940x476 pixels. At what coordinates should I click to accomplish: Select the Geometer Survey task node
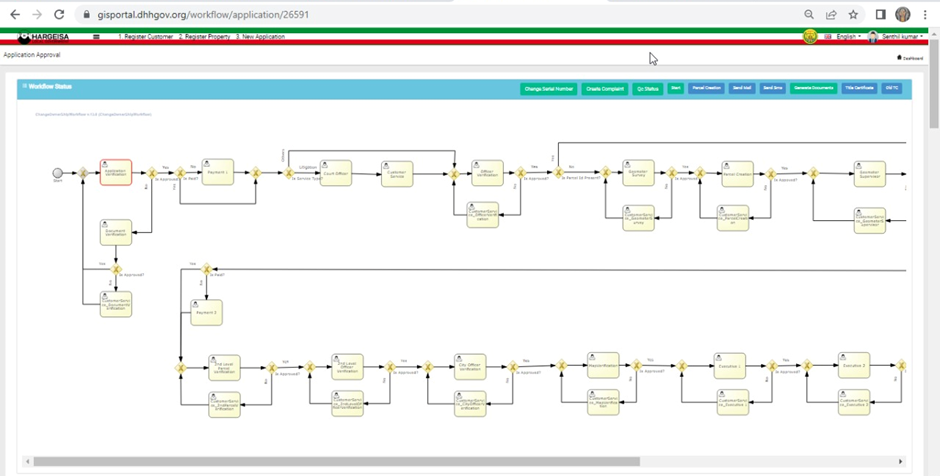pos(638,173)
